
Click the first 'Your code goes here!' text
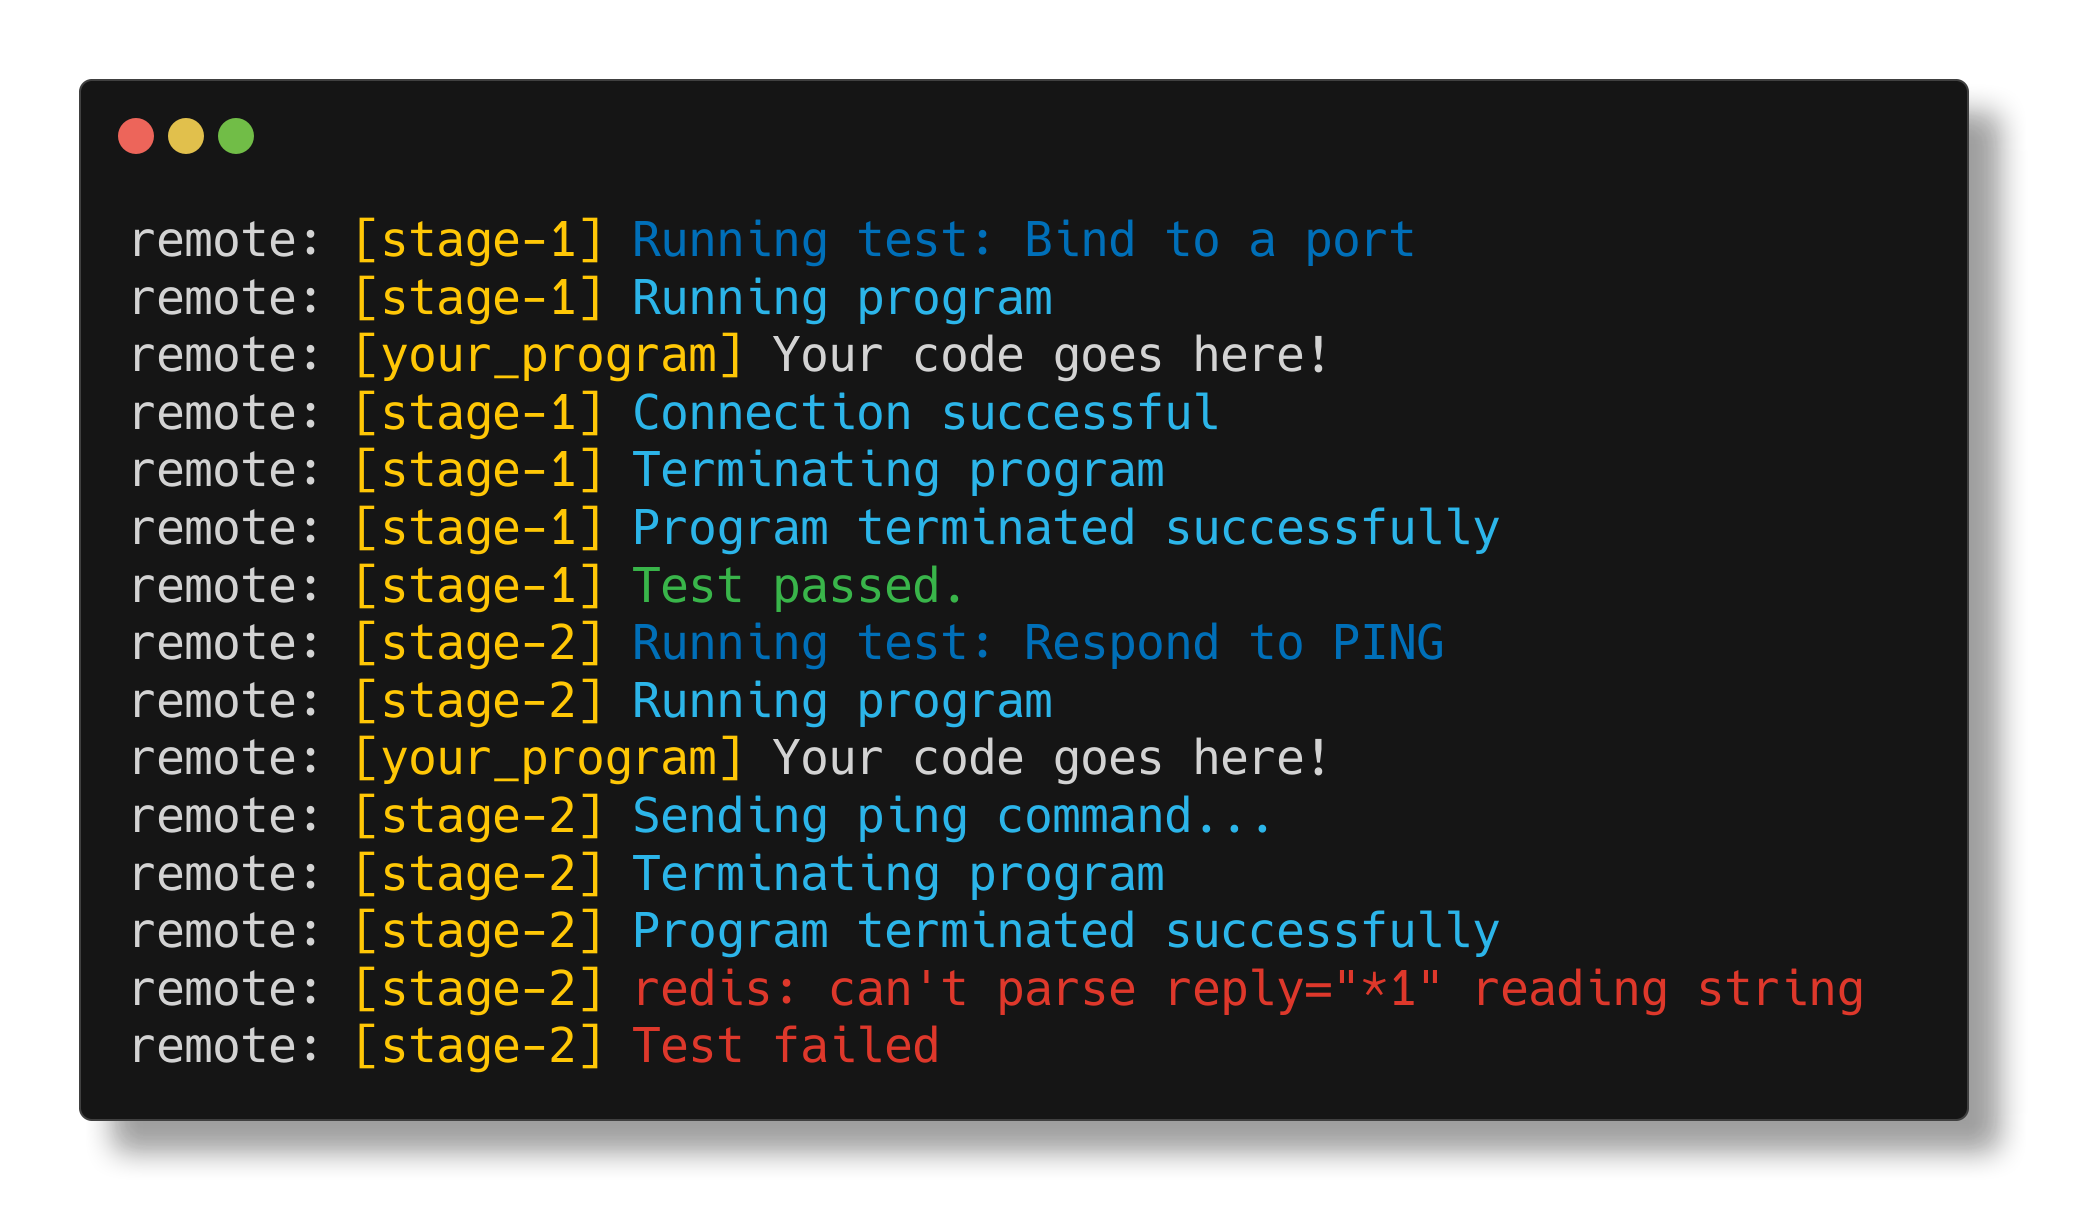click(1050, 356)
